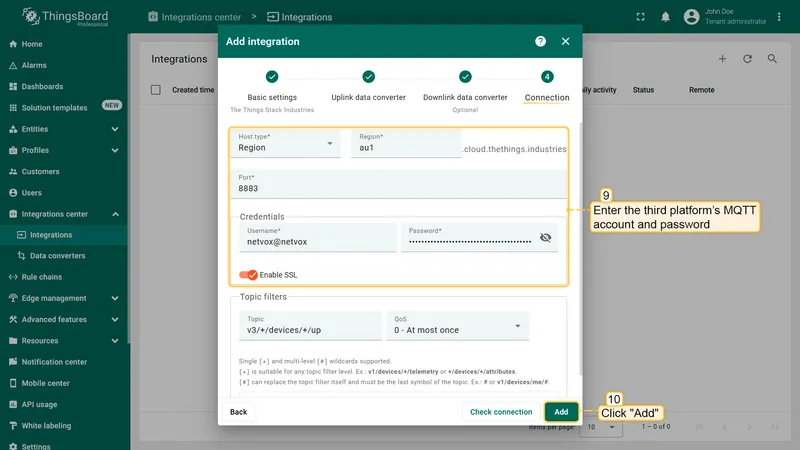Expand Resources chevron

[x=115, y=341]
